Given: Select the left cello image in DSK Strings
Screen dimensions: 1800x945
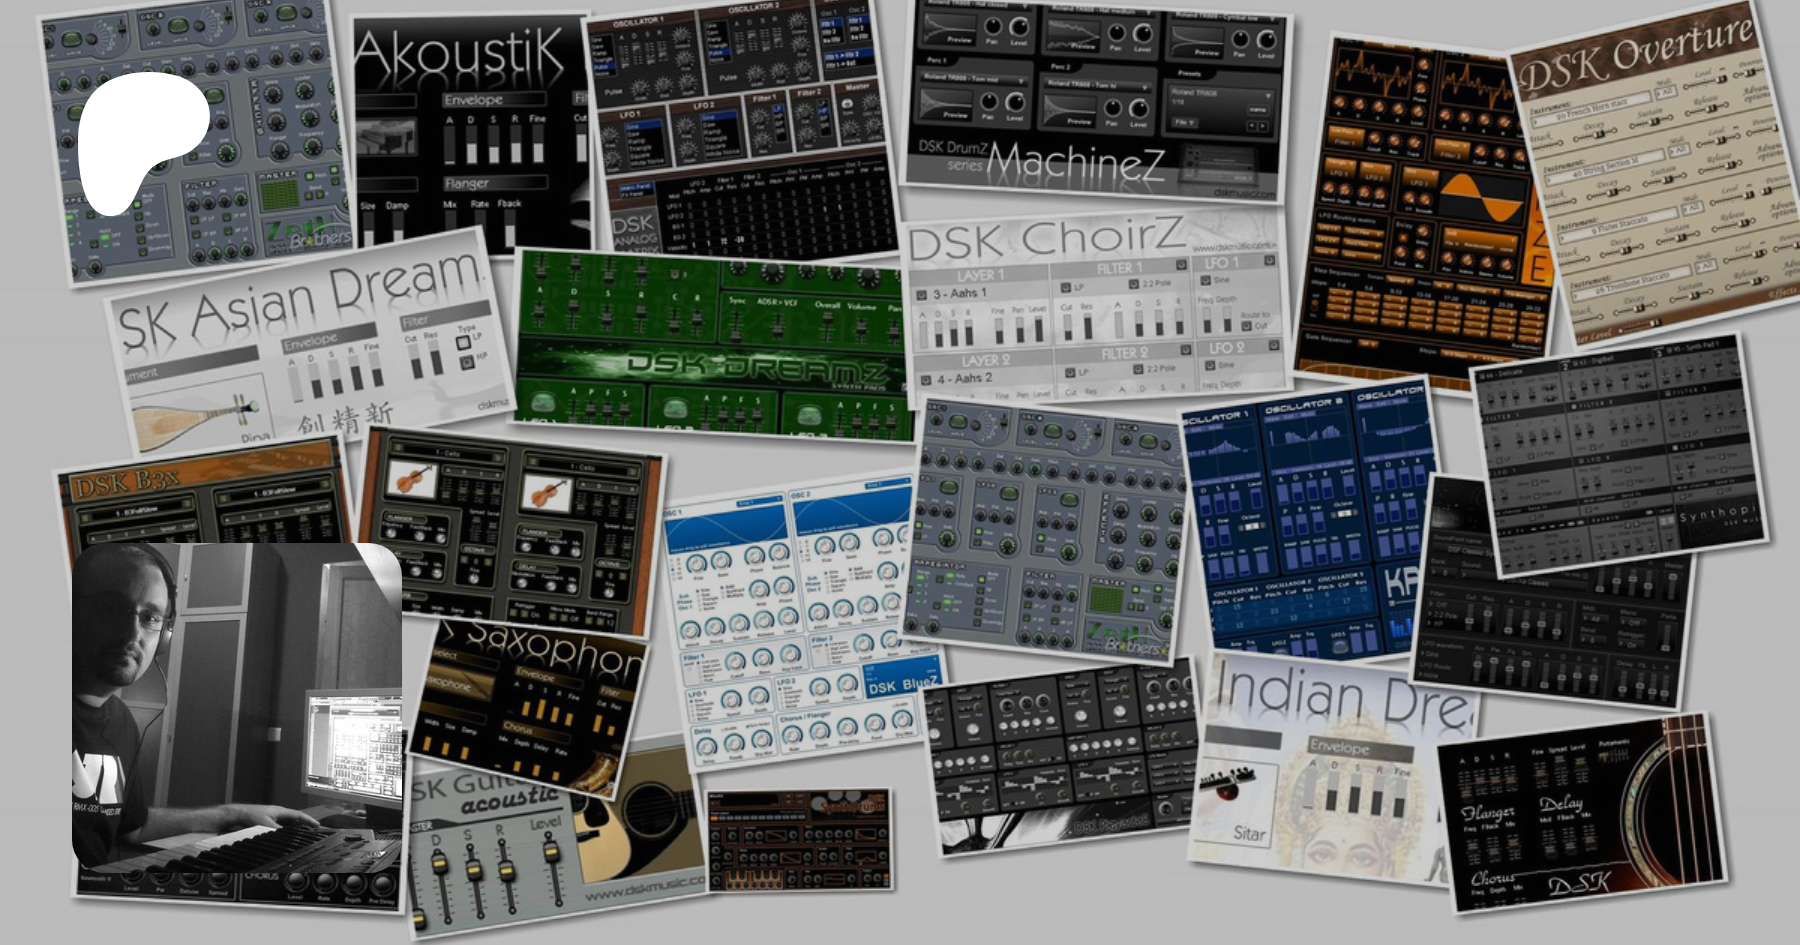Looking at the screenshot, I should click(x=410, y=479).
